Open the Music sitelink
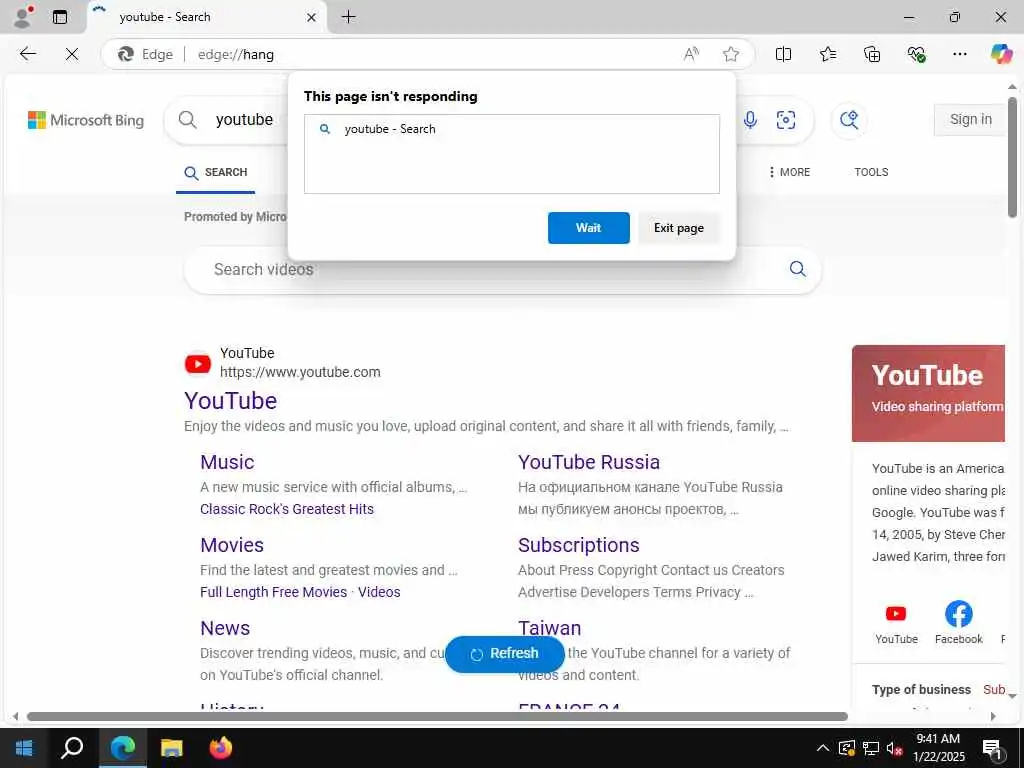1024x768 pixels. (227, 462)
